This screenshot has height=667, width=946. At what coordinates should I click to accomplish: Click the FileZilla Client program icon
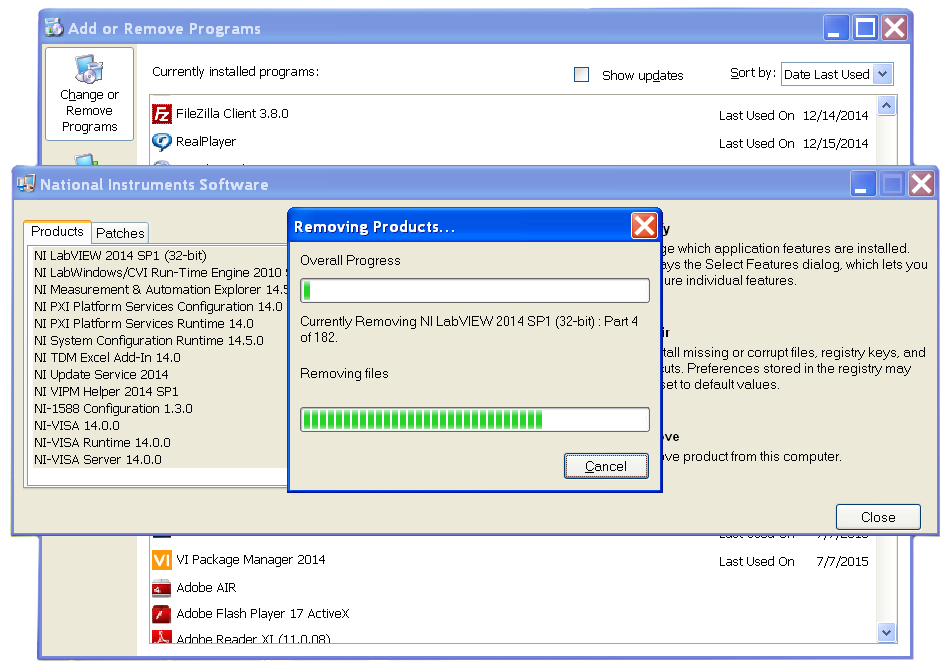coord(162,114)
